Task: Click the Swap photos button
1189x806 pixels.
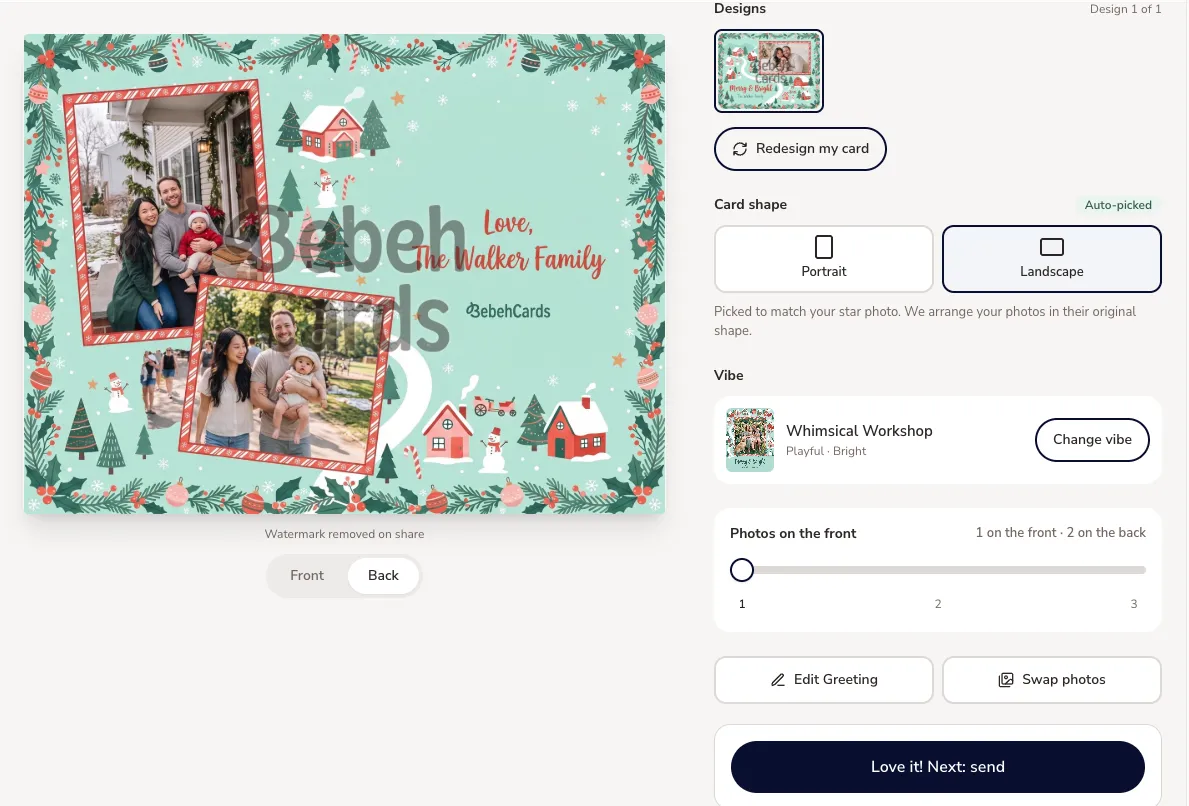Action: coord(1052,680)
